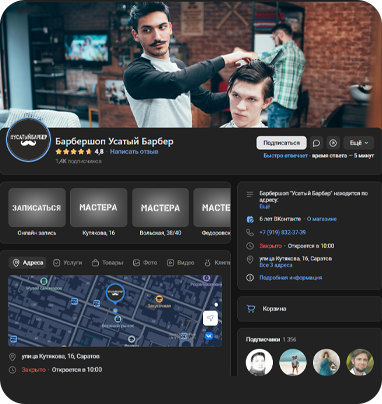Open the bearded subscriber's avatar

360,362
